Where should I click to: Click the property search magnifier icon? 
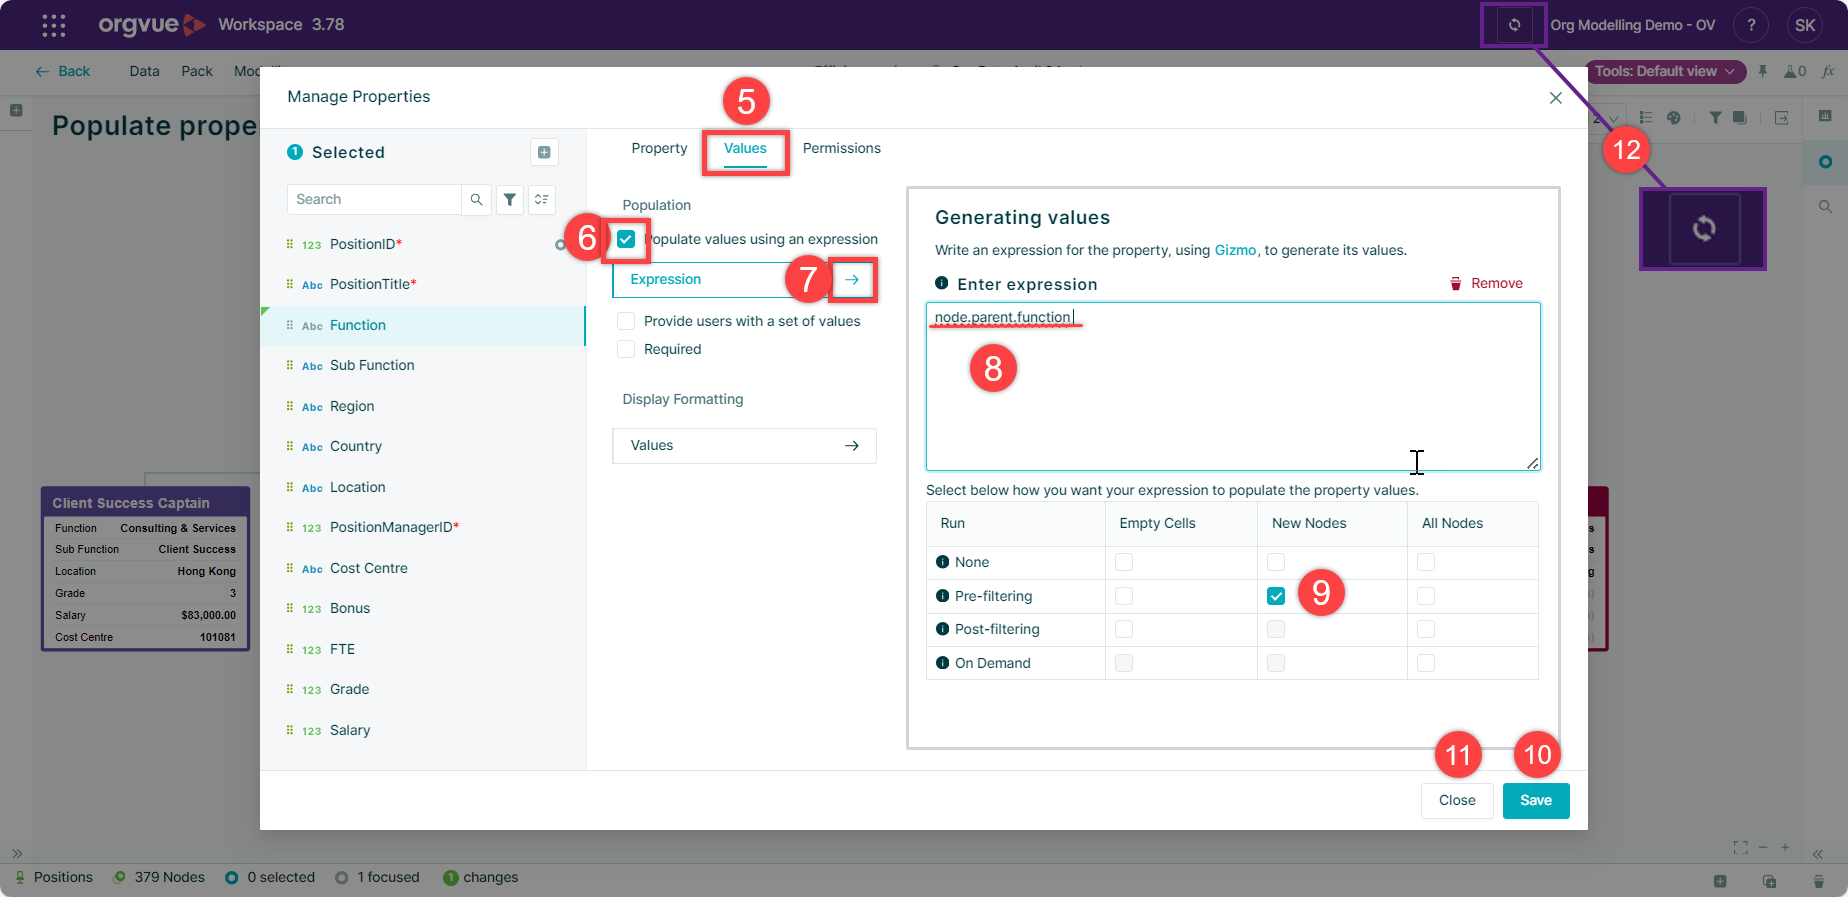(x=476, y=199)
